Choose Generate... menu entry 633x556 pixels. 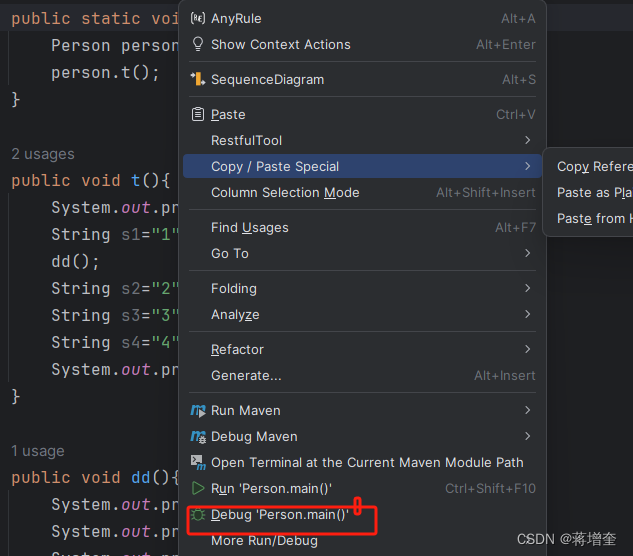[x=362, y=376]
